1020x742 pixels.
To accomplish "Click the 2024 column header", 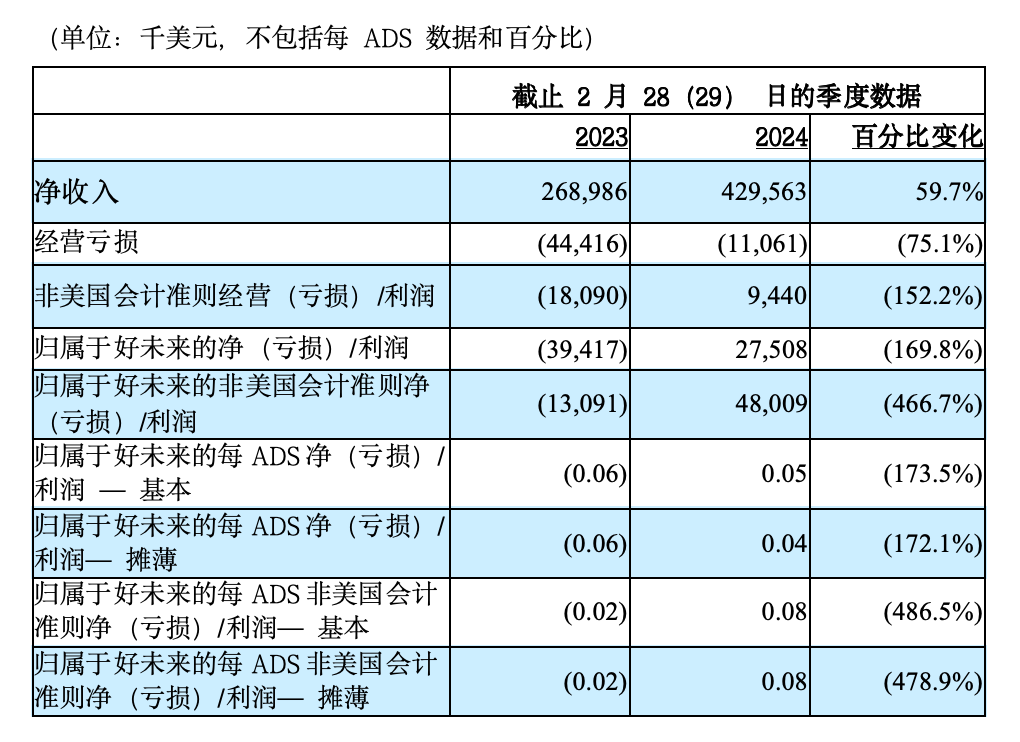I will 781,137.
